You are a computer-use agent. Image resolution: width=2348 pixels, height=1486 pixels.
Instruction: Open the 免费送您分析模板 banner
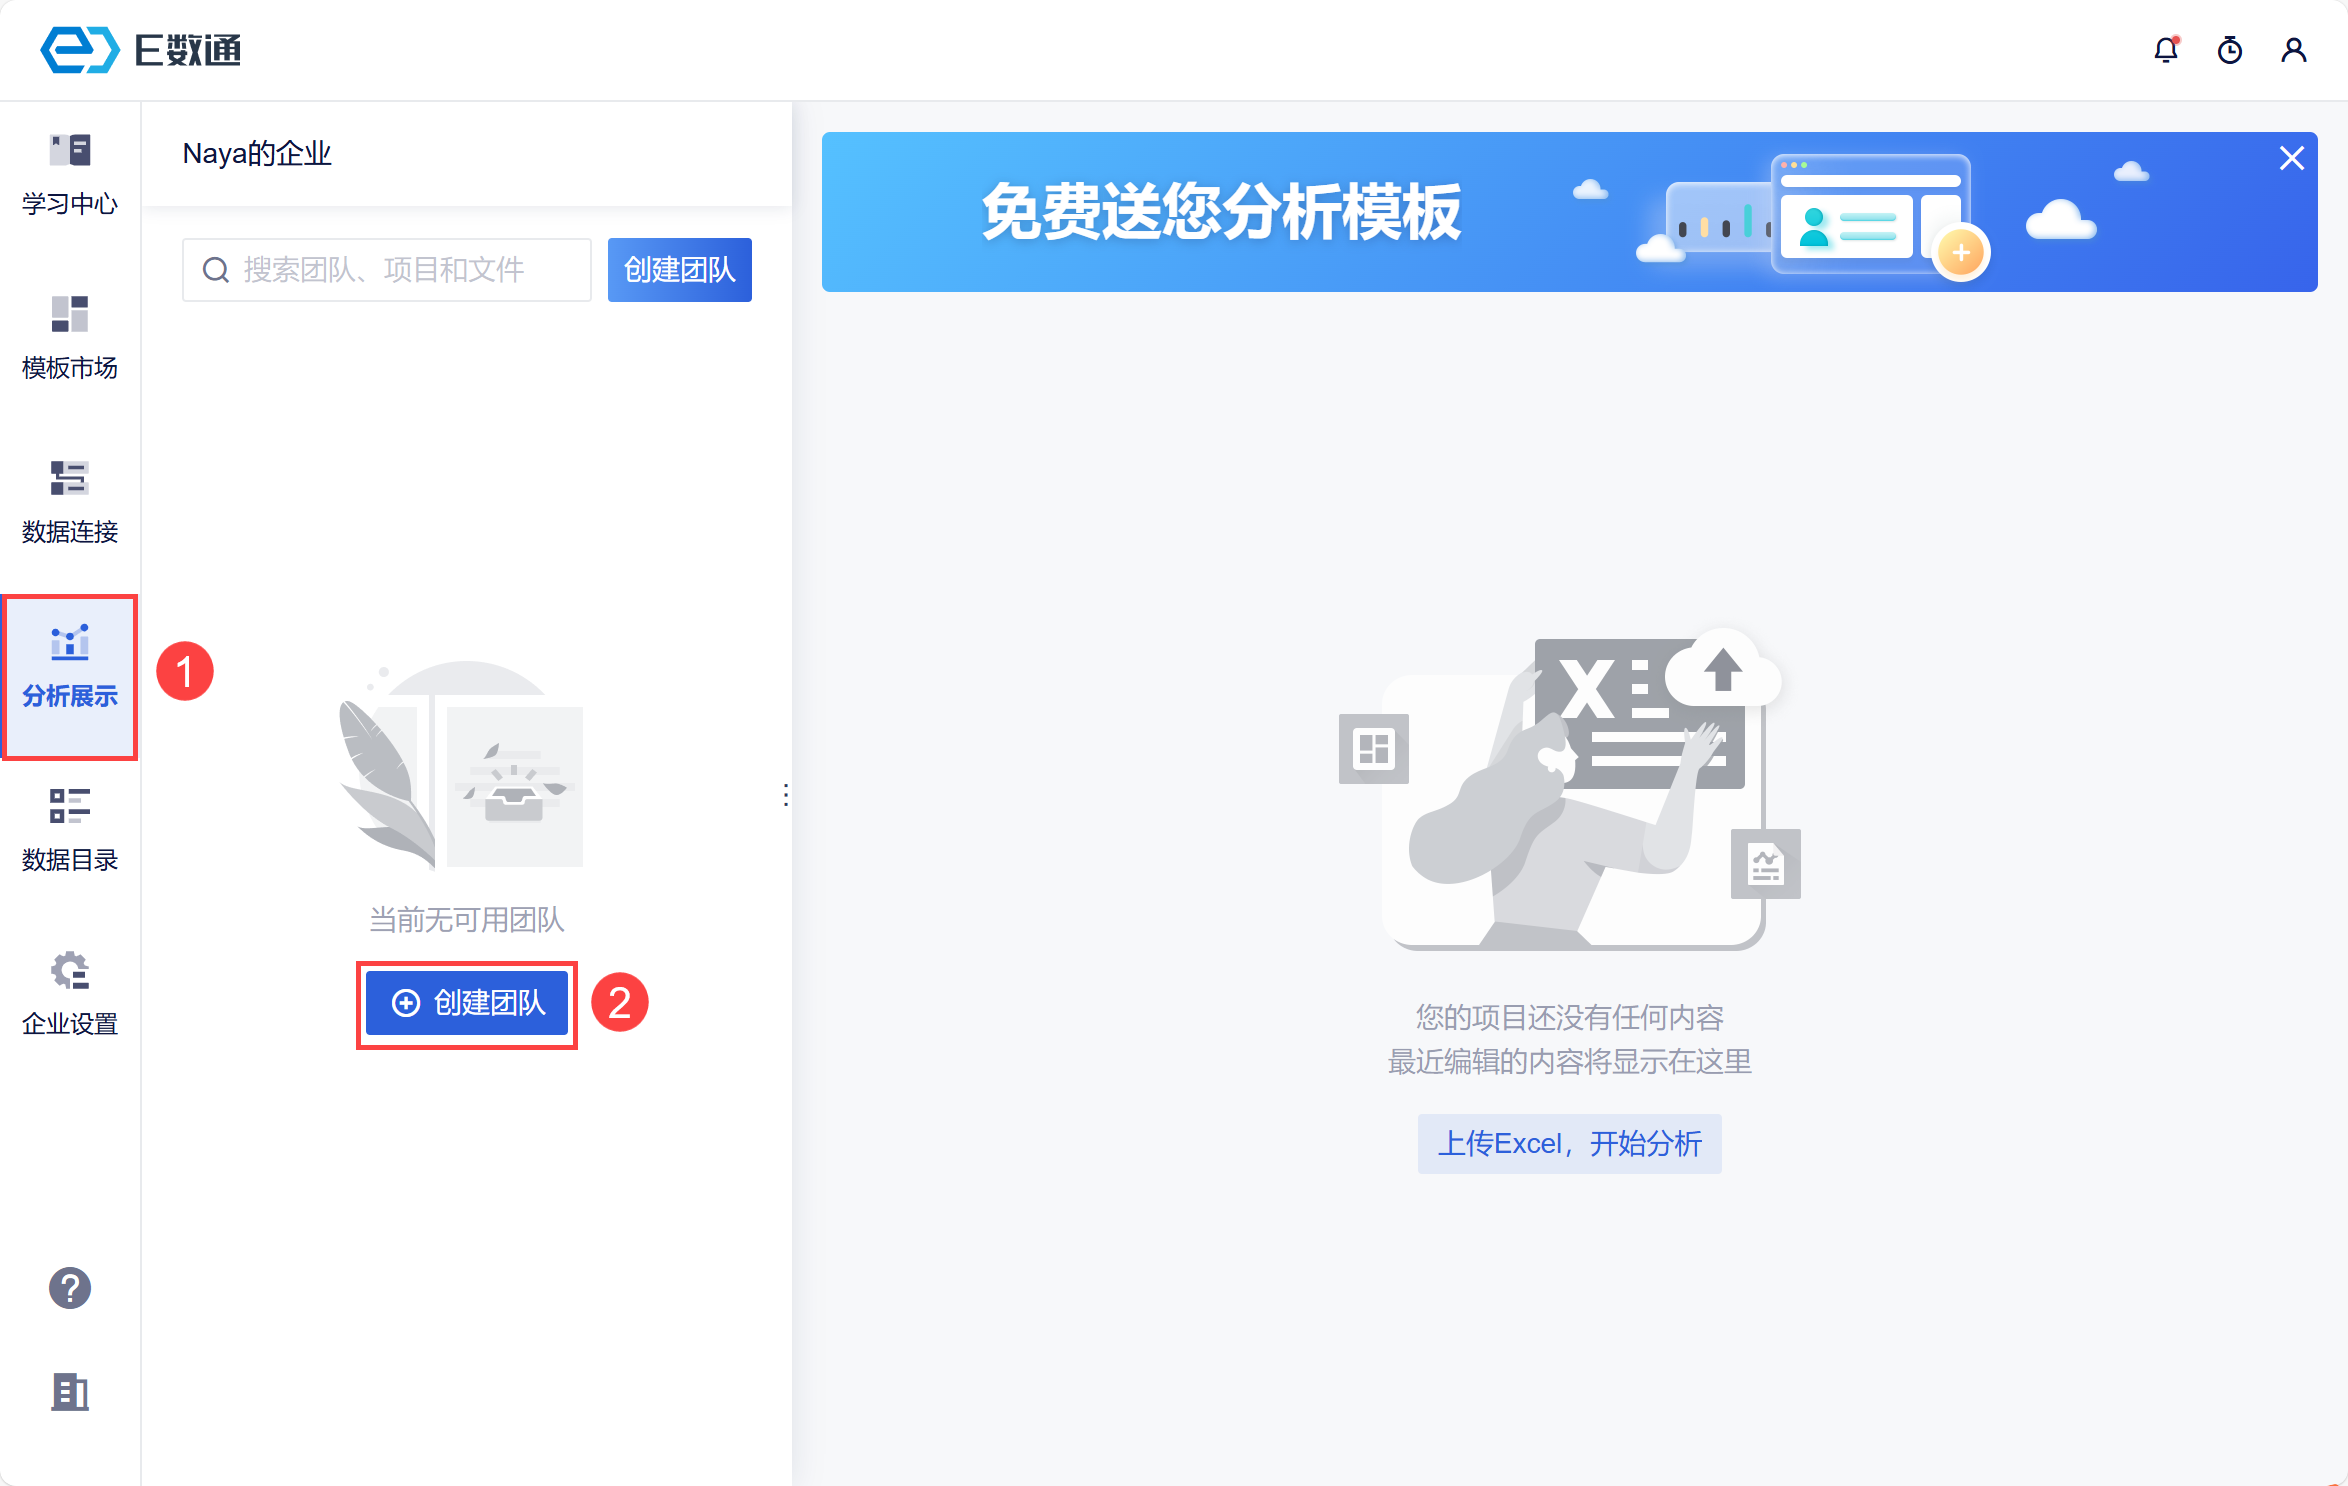point(1220,212)
